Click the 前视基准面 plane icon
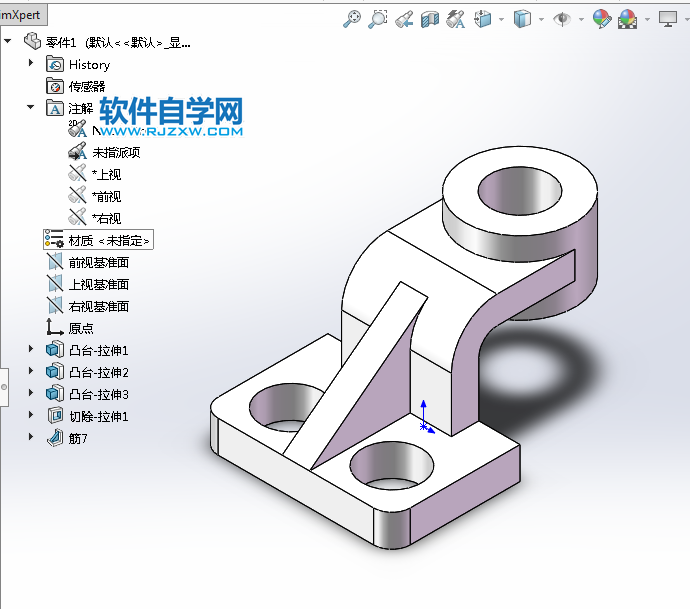 click(55, 261)
